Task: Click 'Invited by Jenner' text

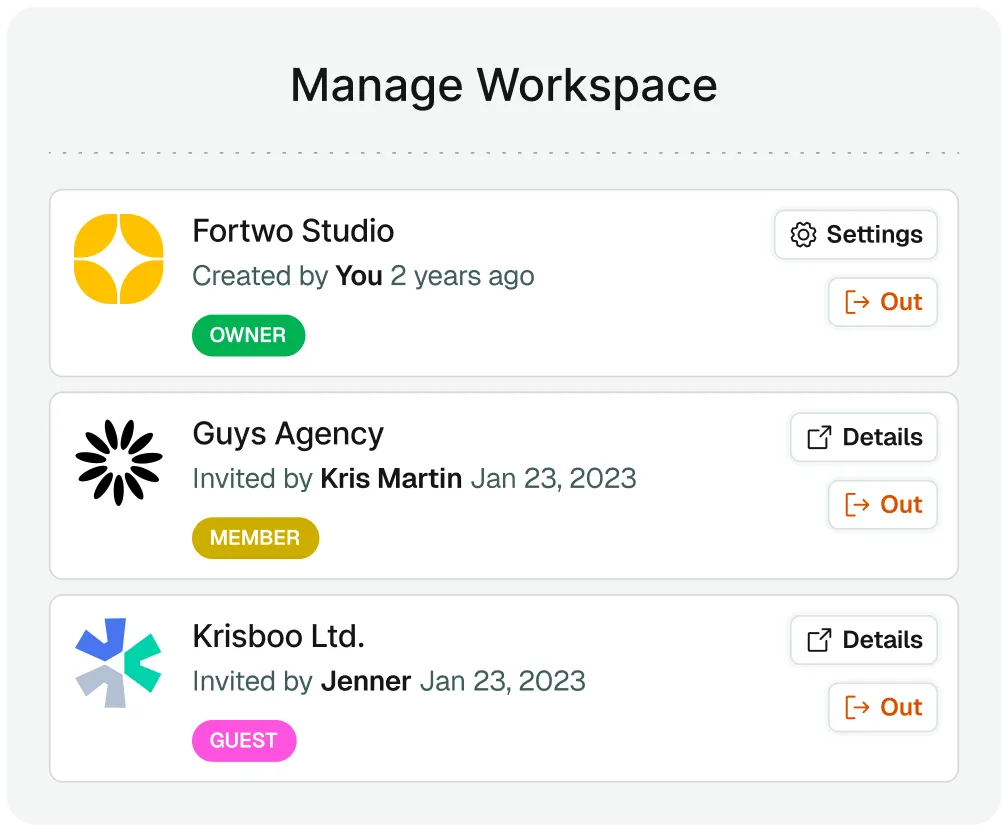Action: coord(302,681)
